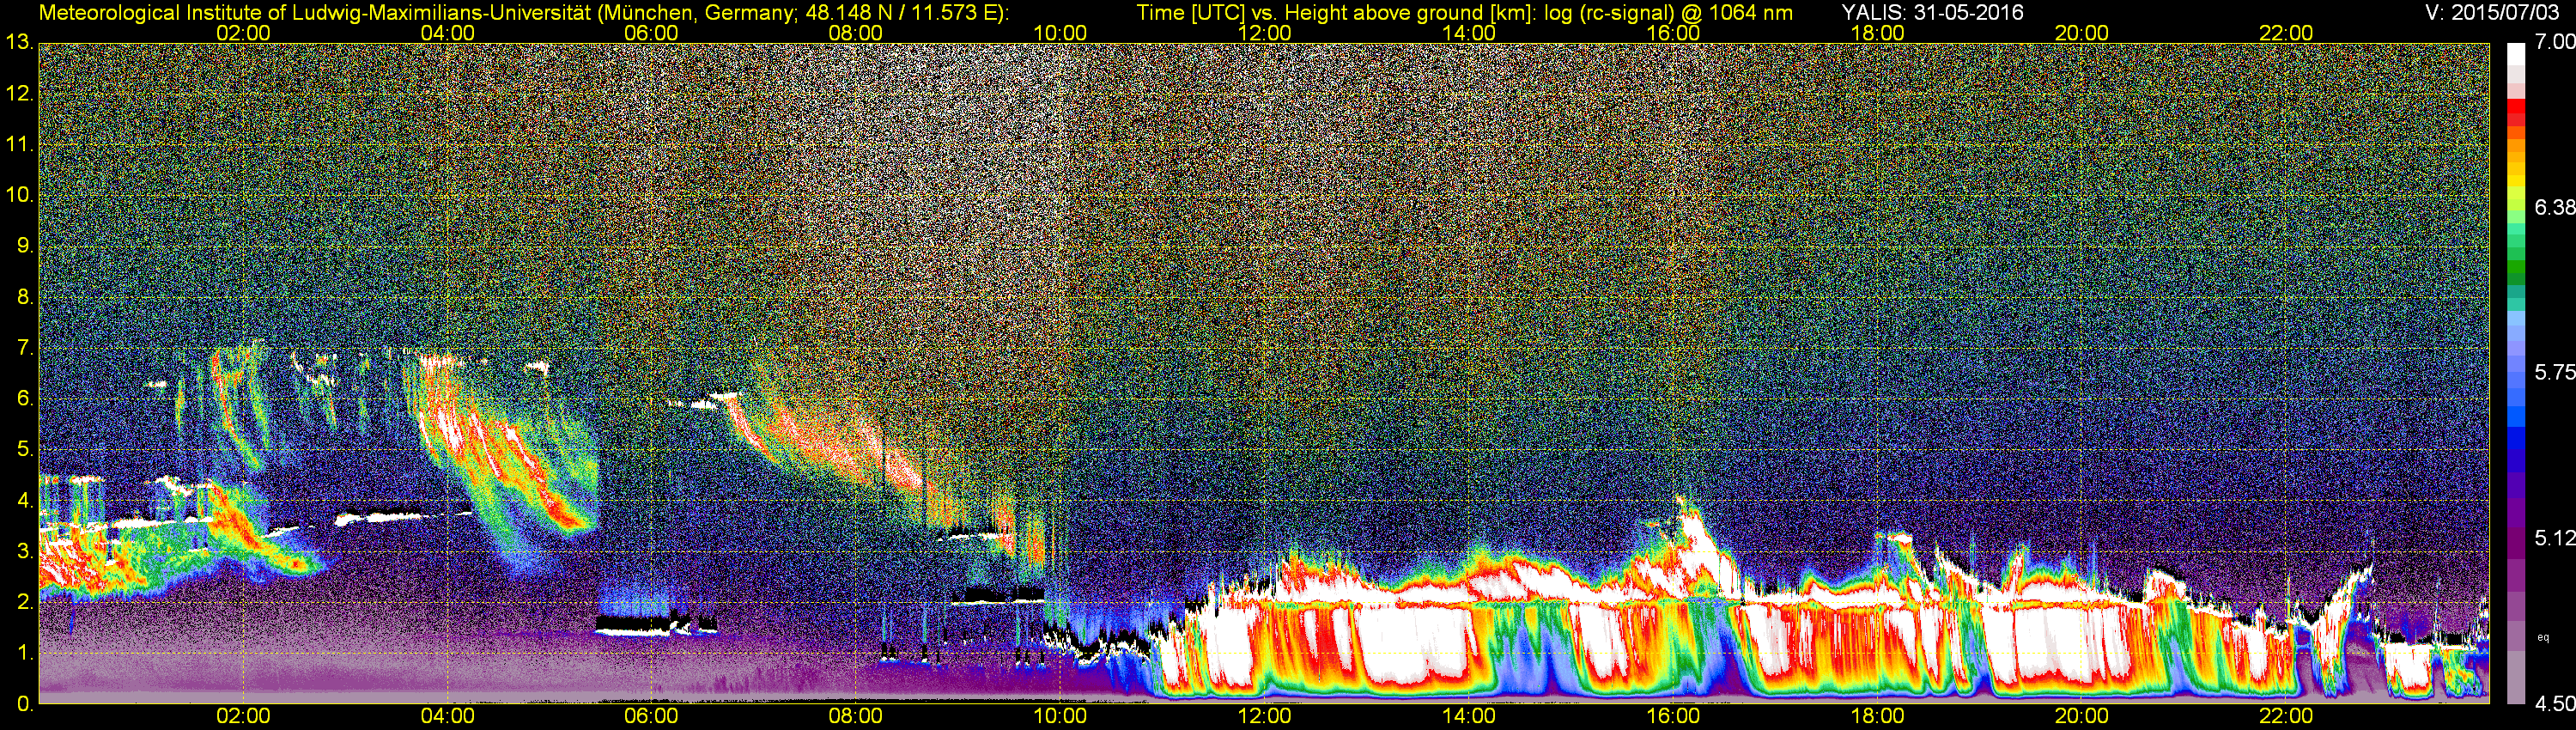This screenshot has height=730, width=2576.
Task: Click the 22:00 label on the bottom time axis
Action: 2285,716
